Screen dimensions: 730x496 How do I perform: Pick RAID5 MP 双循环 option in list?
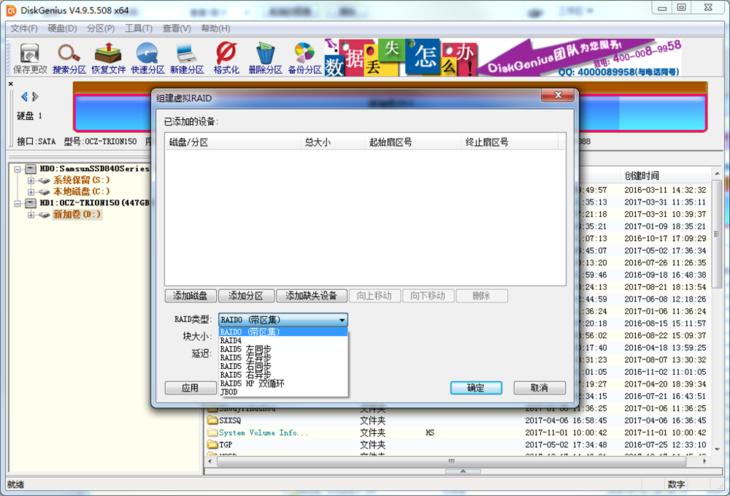click(252, 383)
